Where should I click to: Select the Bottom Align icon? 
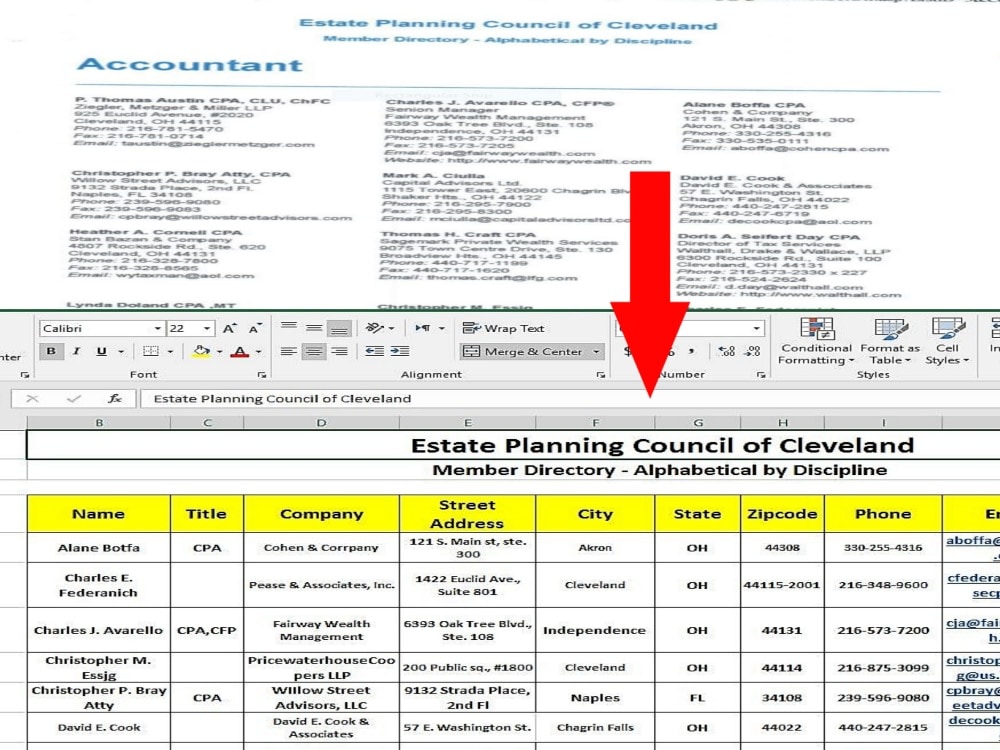(339, 328)
